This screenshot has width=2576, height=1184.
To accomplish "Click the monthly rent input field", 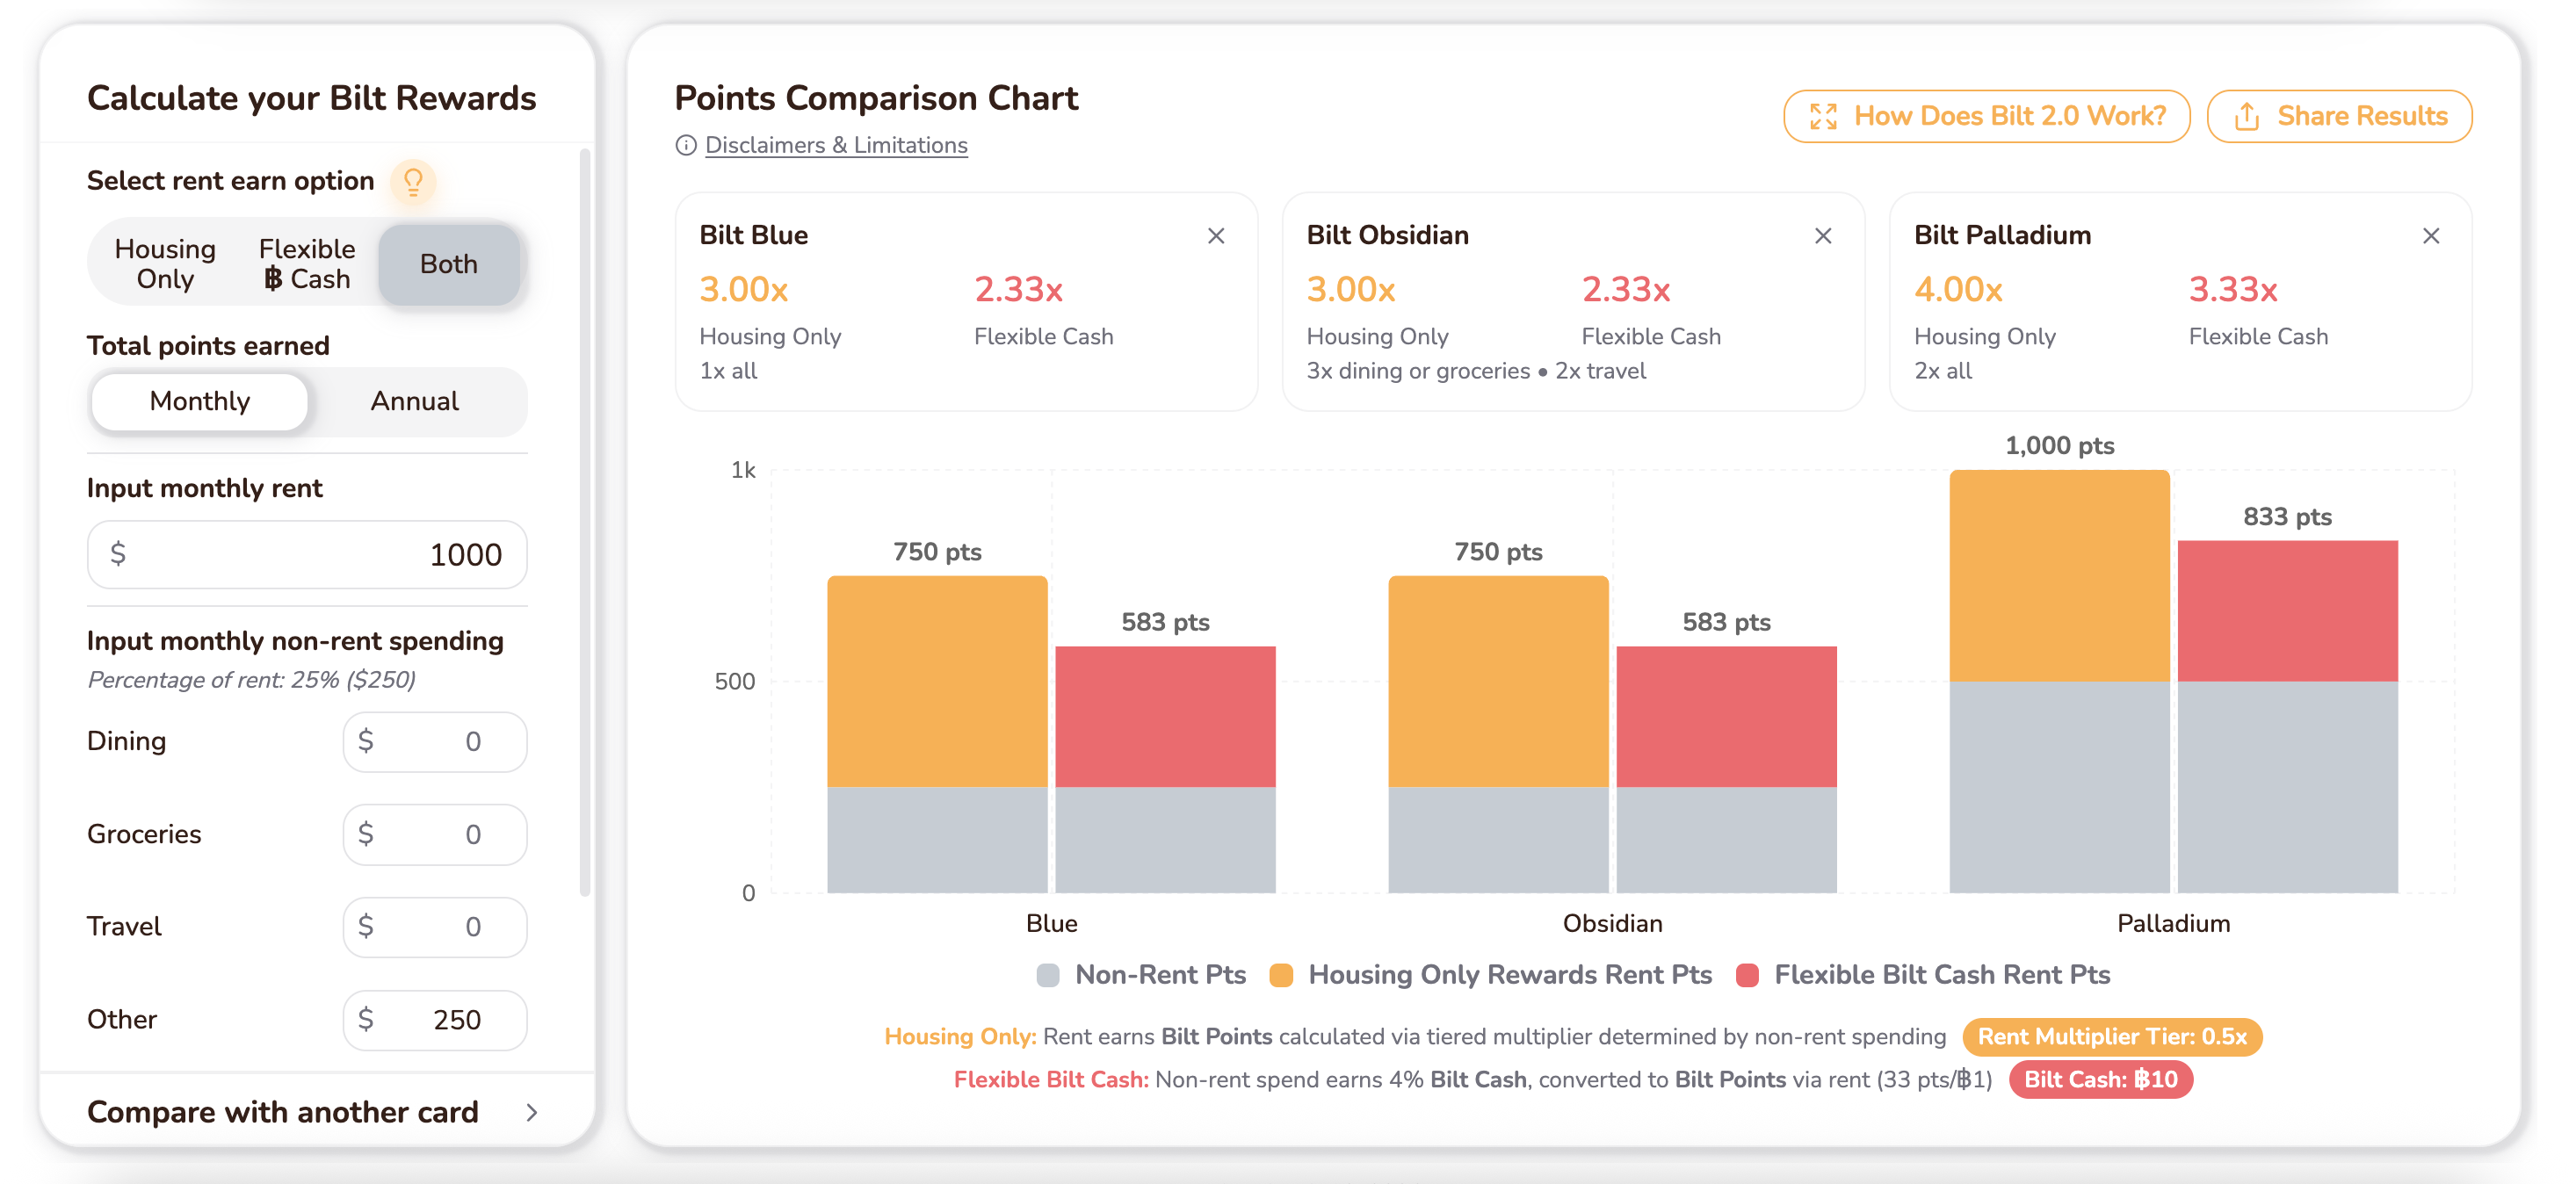I will (307, 555).
